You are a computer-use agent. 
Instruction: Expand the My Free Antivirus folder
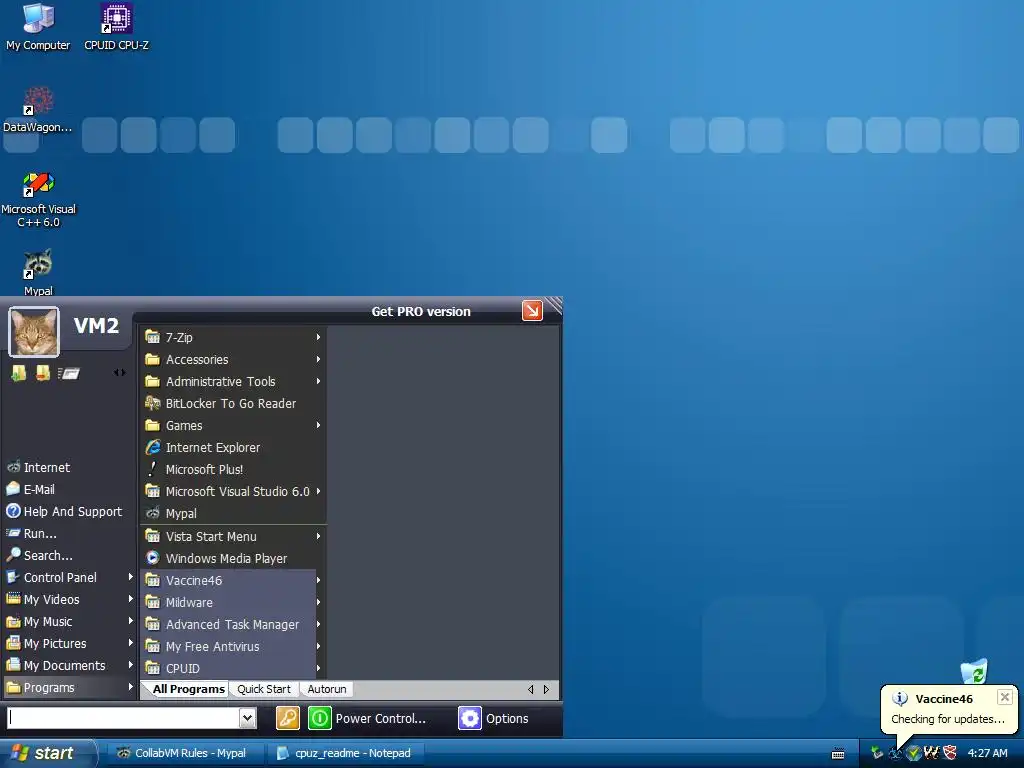point(234,647)
